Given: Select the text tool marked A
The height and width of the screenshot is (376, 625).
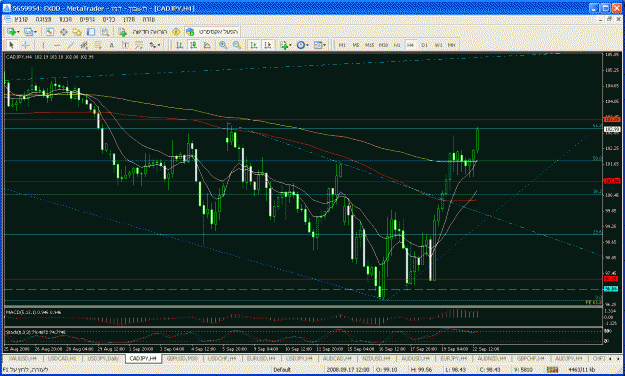Looking at the screenshot, I should tap(112, 45).
